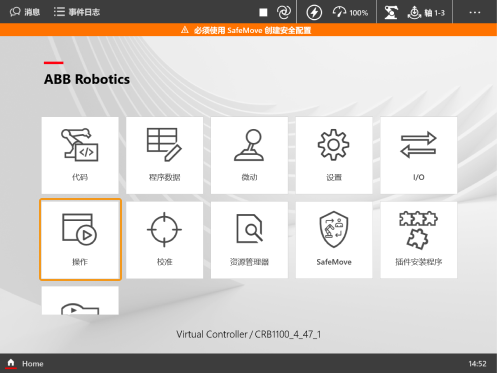Open the 程序数据 (Program Data) tile
The image size is (497, 373).
(x=165, y=155)
